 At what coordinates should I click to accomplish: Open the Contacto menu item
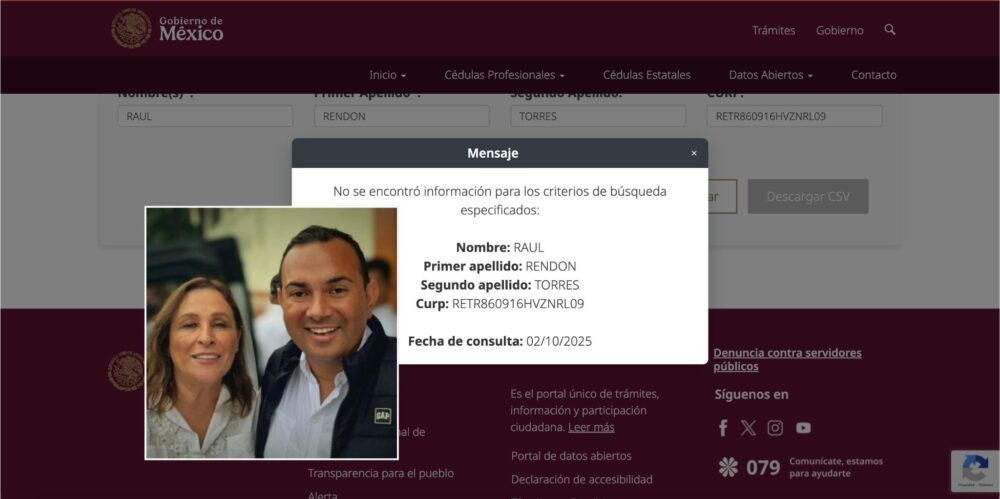pyautogui.click(x=873, y=75)
